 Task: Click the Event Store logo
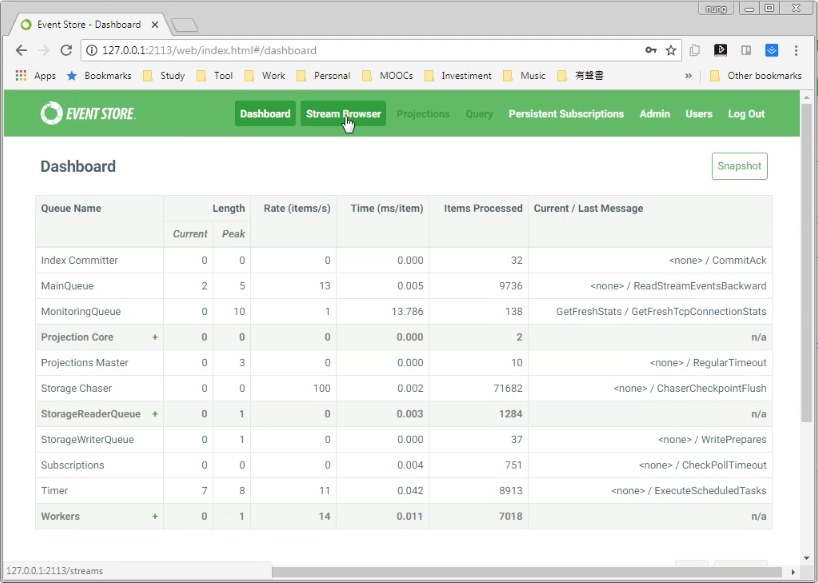[x=88, y=113]
